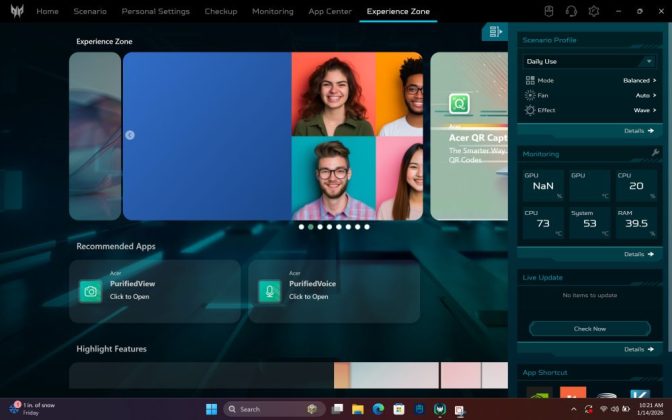This screenshot has width=672, height=420.
Task: Click the carousel previous arrow
Action: (x=130, y=135)
